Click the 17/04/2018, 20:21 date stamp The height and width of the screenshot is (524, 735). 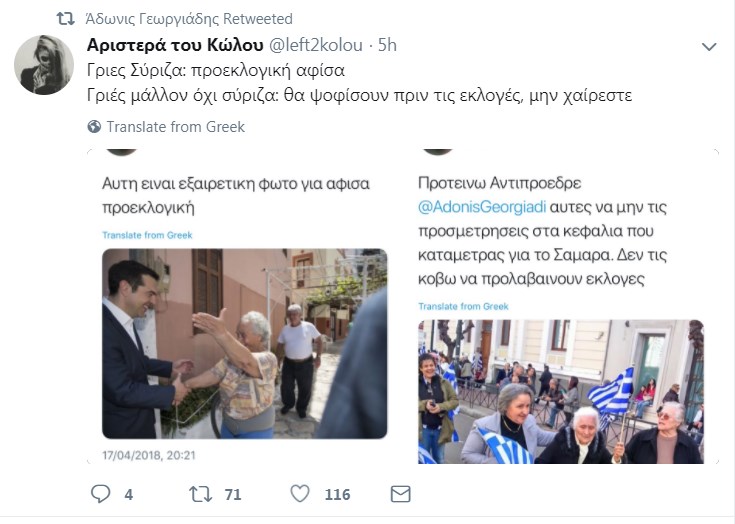click(x=149, y=456)
